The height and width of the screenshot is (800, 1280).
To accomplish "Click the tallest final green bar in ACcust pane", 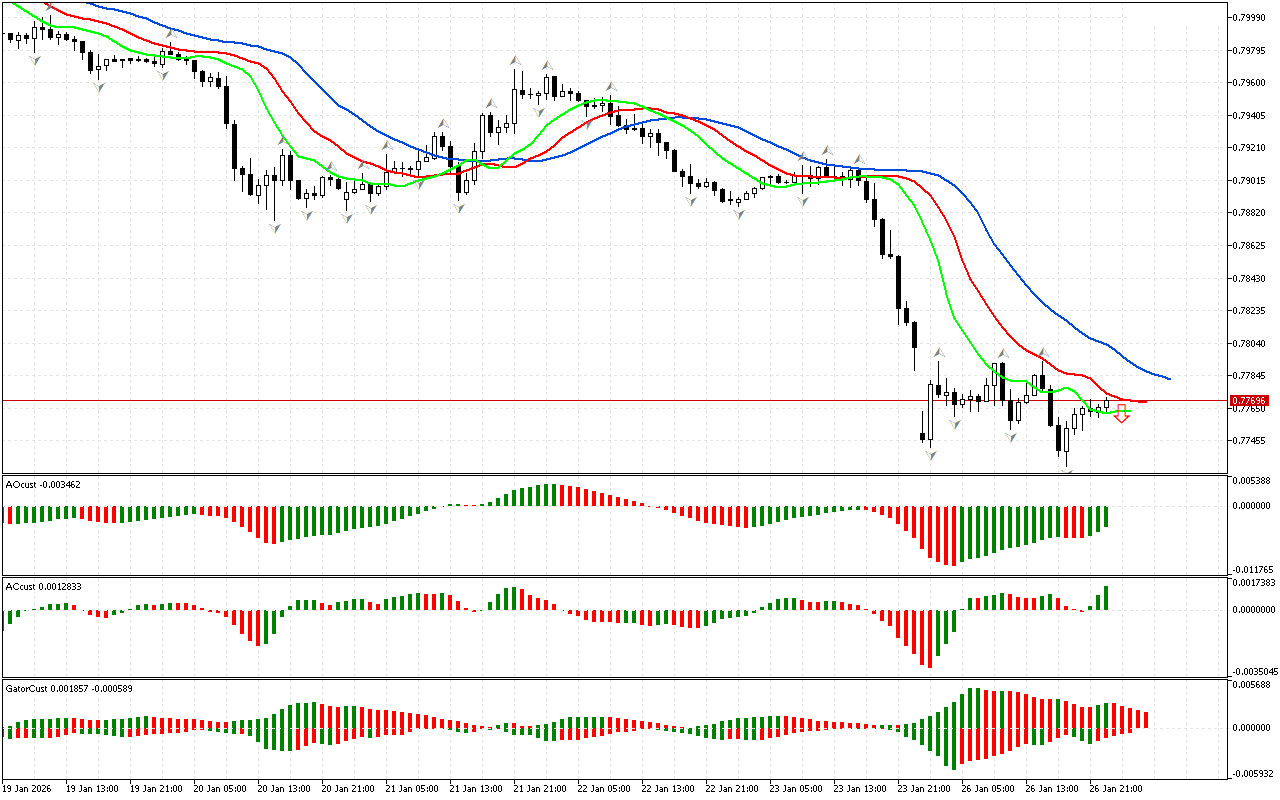I will (1107, 598).
